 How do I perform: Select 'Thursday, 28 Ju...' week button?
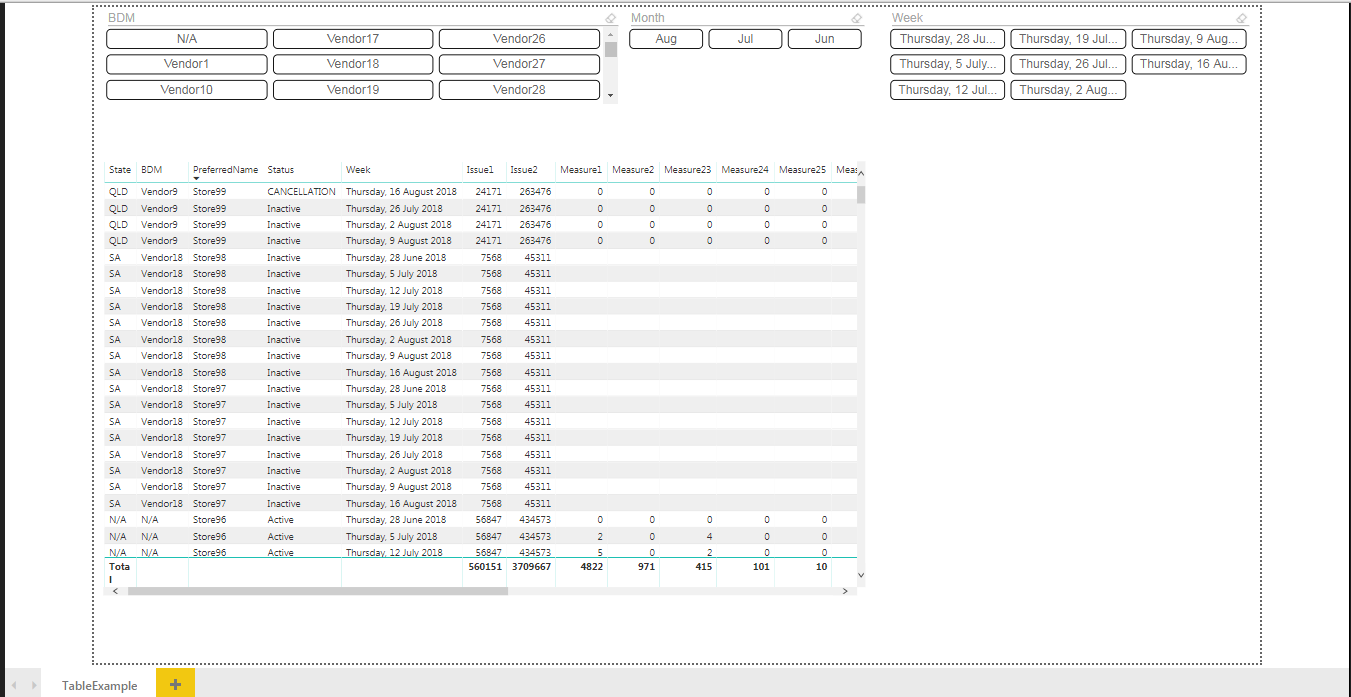948,39
